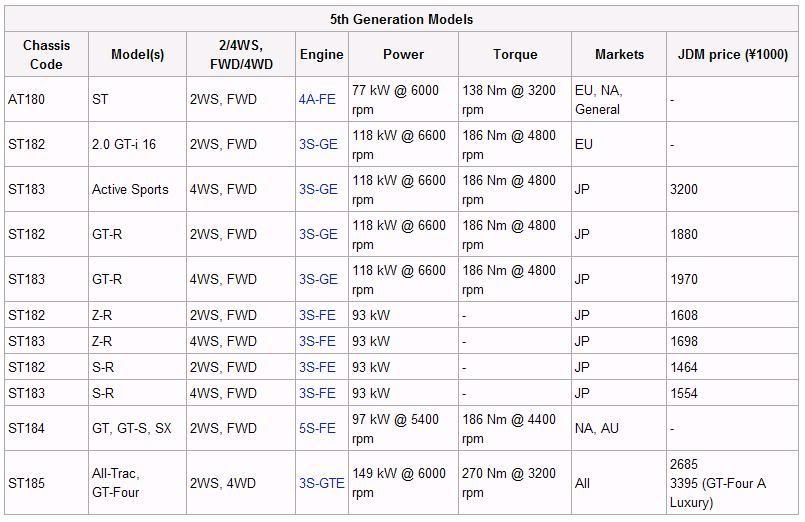Open the 4A-FE engine link
Screen dimensions: 805x522
[317, 99]
